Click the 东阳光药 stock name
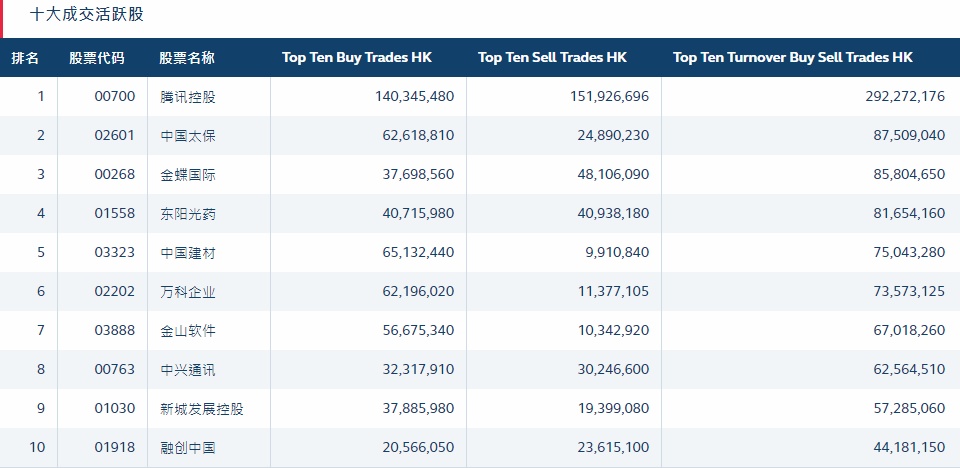This screenshot has width=960, height=468. pos(188,214)
